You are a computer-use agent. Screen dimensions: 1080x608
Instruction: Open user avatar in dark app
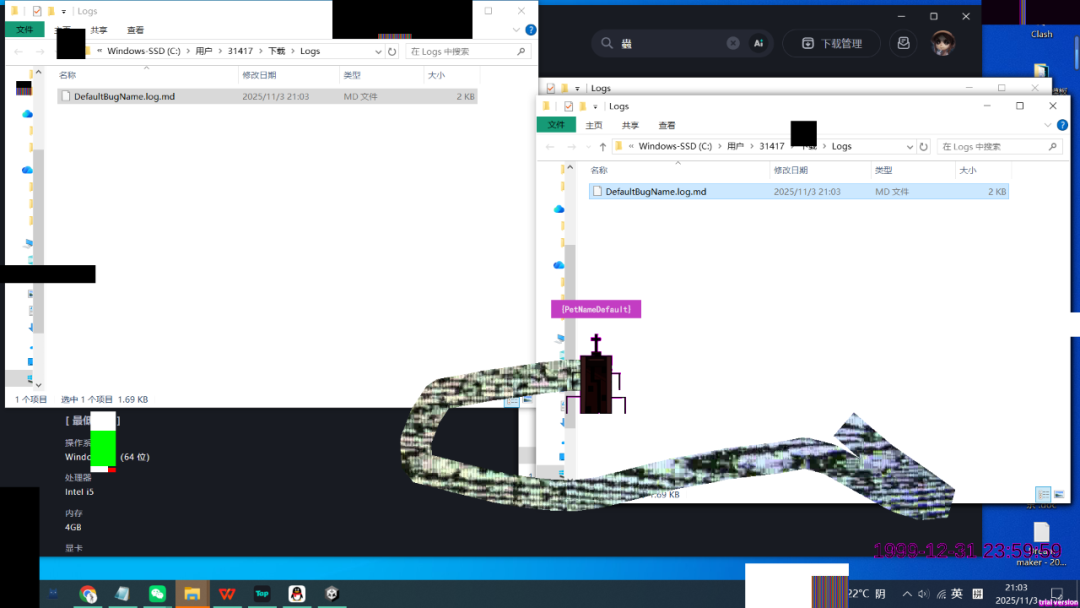(943, 43)
